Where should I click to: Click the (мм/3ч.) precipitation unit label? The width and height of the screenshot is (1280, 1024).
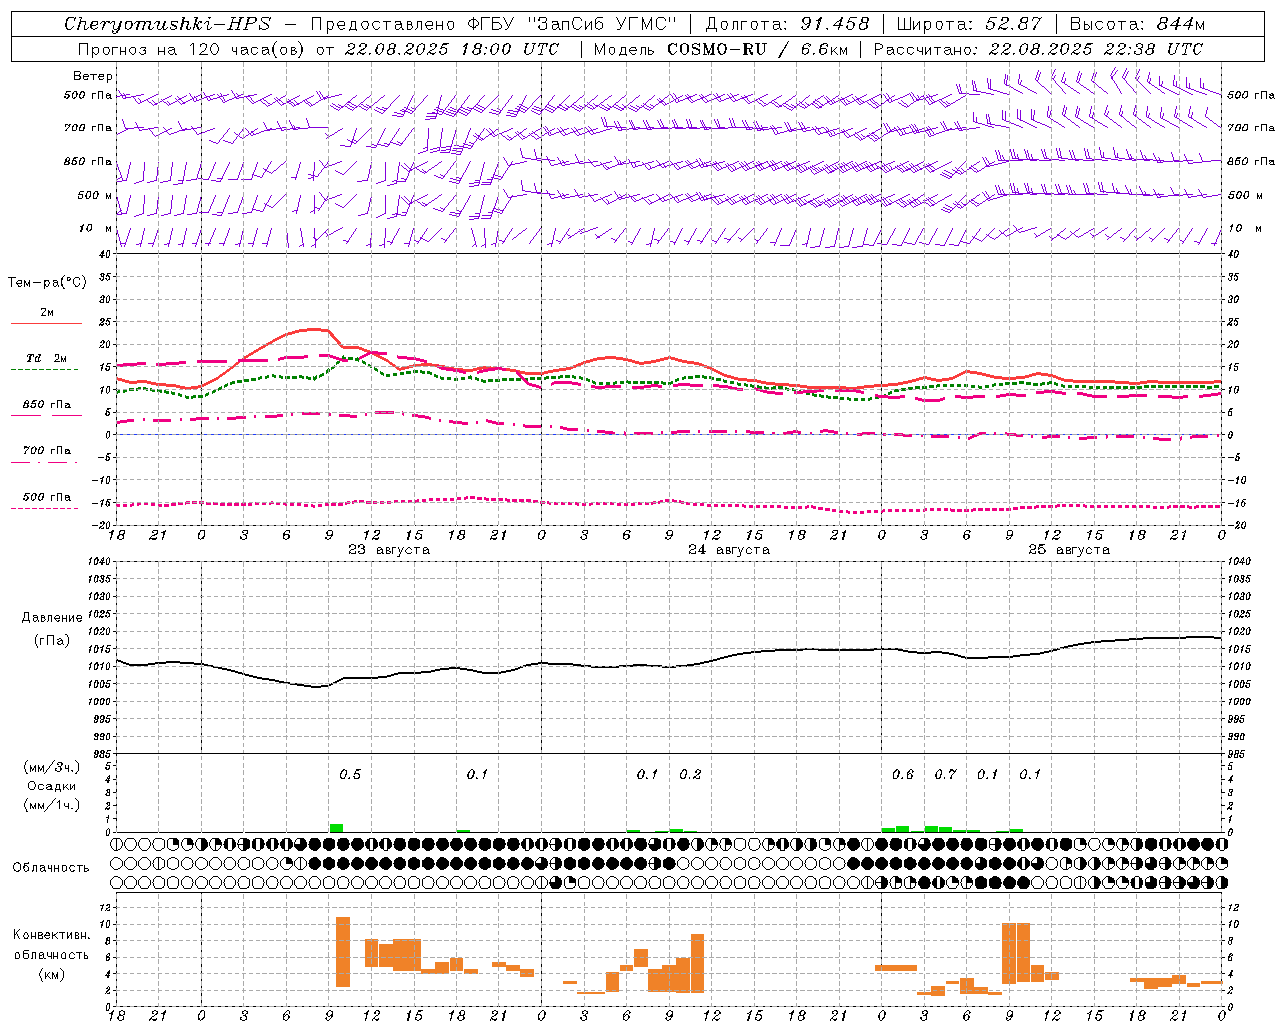(52, 767)
